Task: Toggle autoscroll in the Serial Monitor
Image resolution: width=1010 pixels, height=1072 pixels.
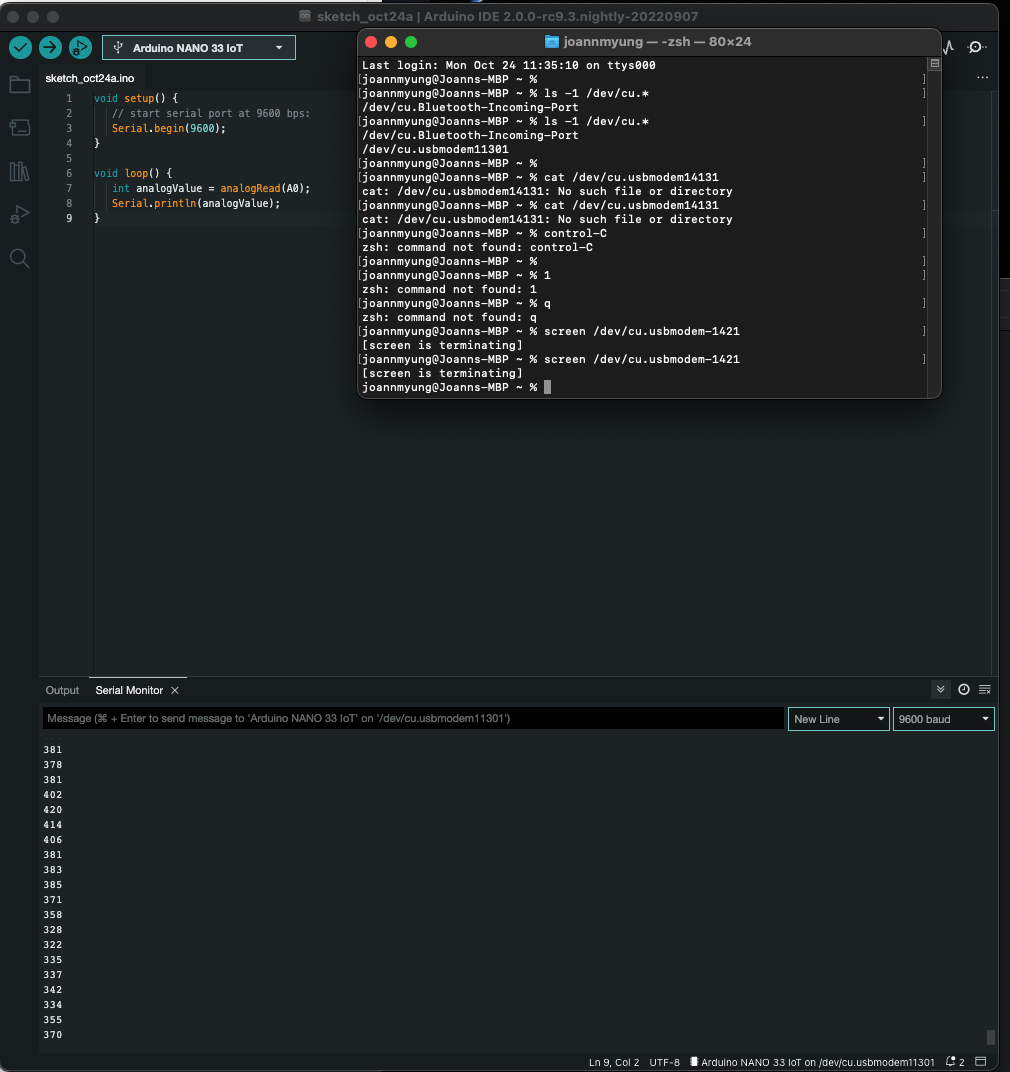Action: (940, 690)
